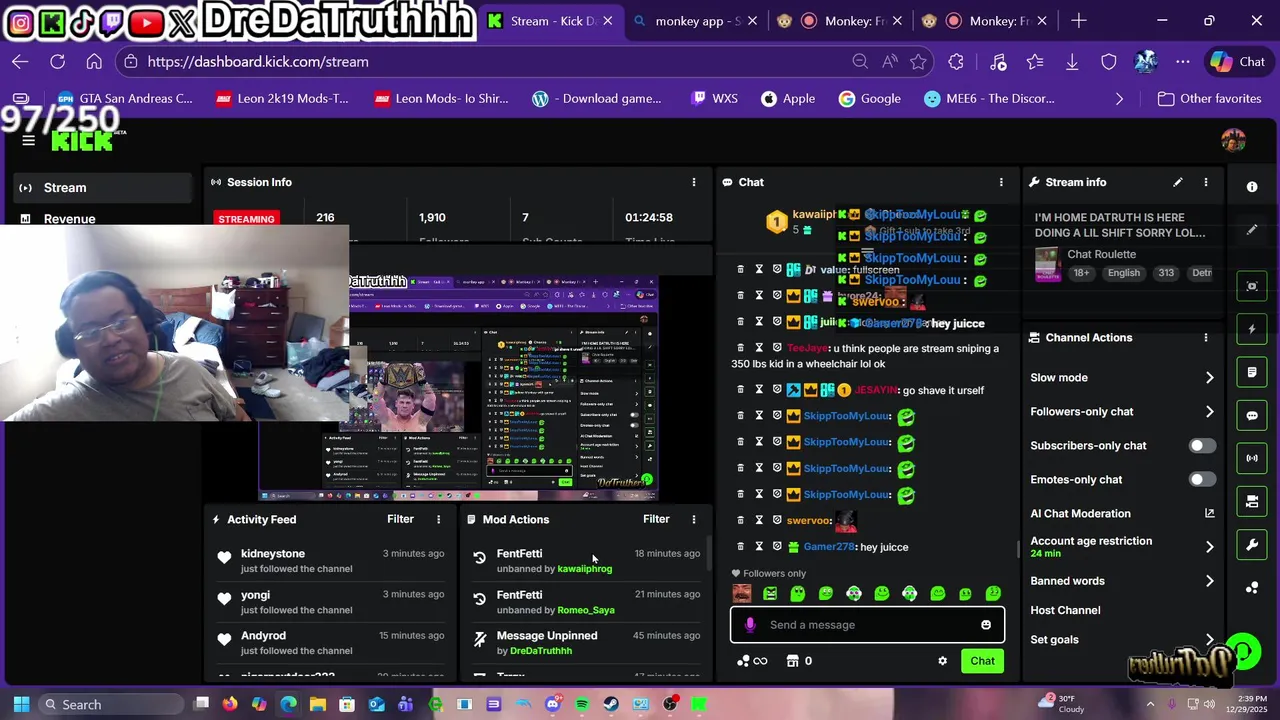
Task: Open Session Info three-dot options
Action: click(x=694, y=182)
